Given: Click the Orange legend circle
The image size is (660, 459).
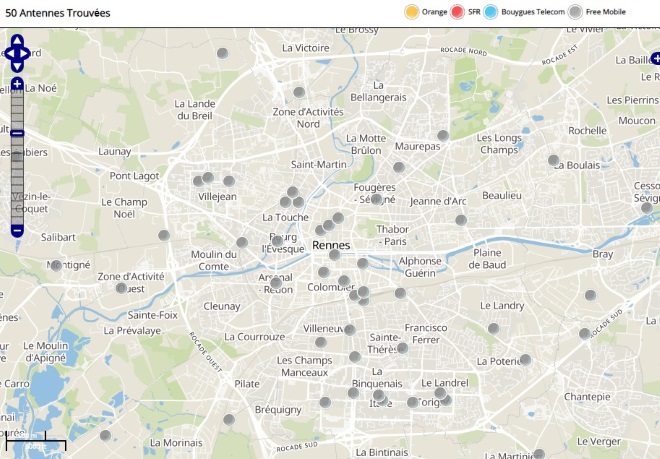Looking at the screenshot, I should point(412,12).
